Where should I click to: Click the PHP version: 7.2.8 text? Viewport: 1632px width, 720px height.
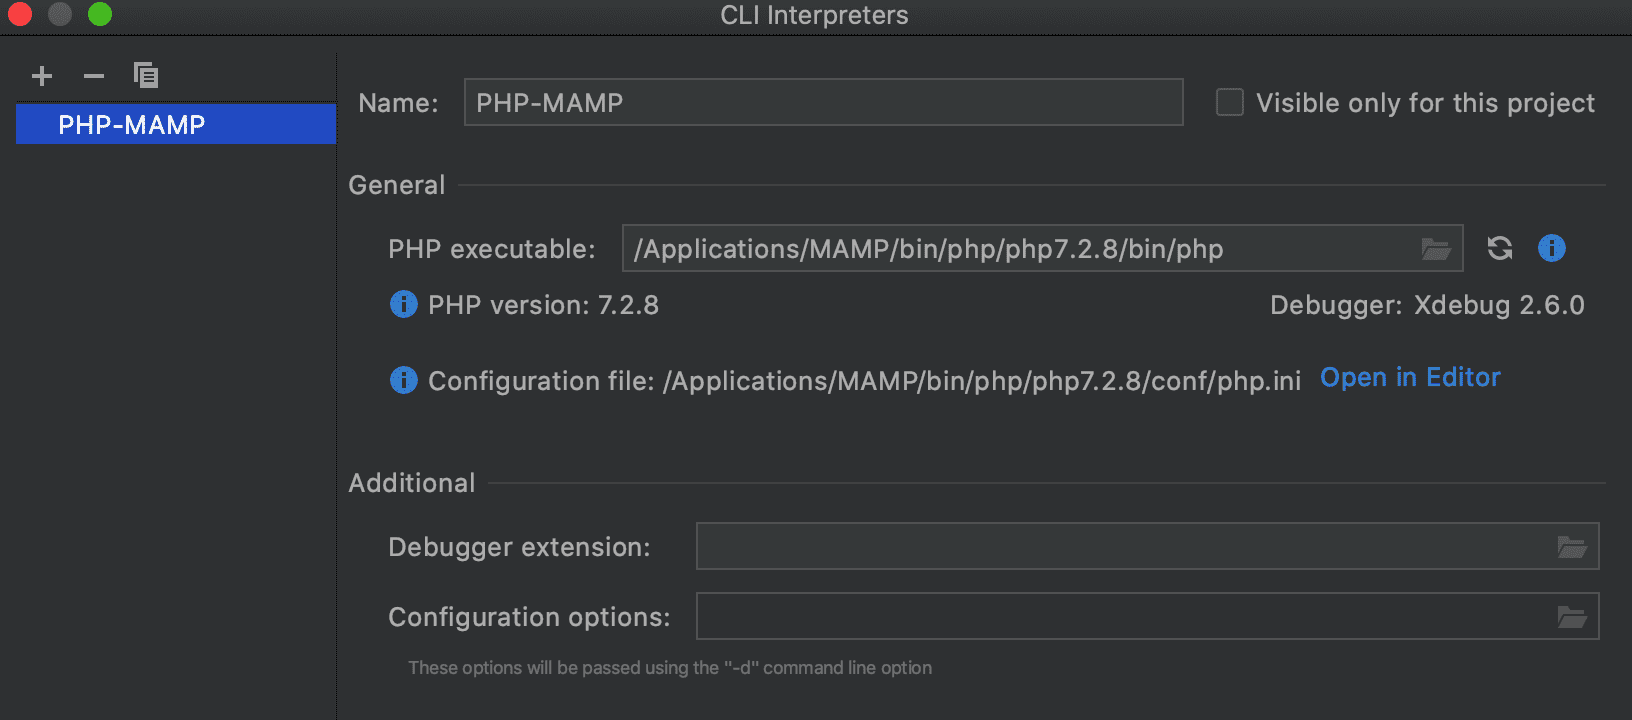pos(543,305)
